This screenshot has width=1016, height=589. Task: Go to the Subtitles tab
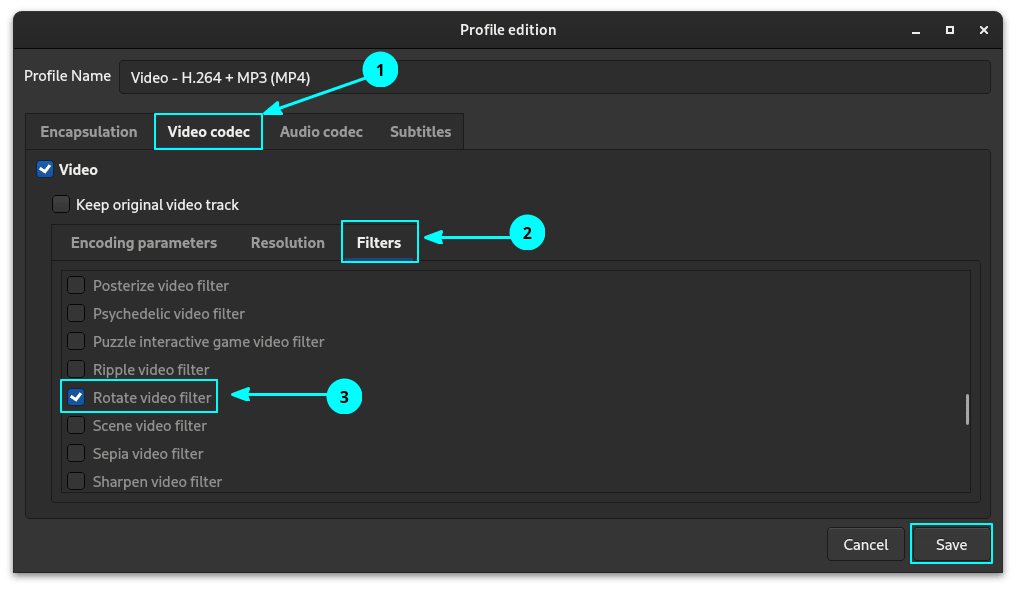click(x=420, y=132)
